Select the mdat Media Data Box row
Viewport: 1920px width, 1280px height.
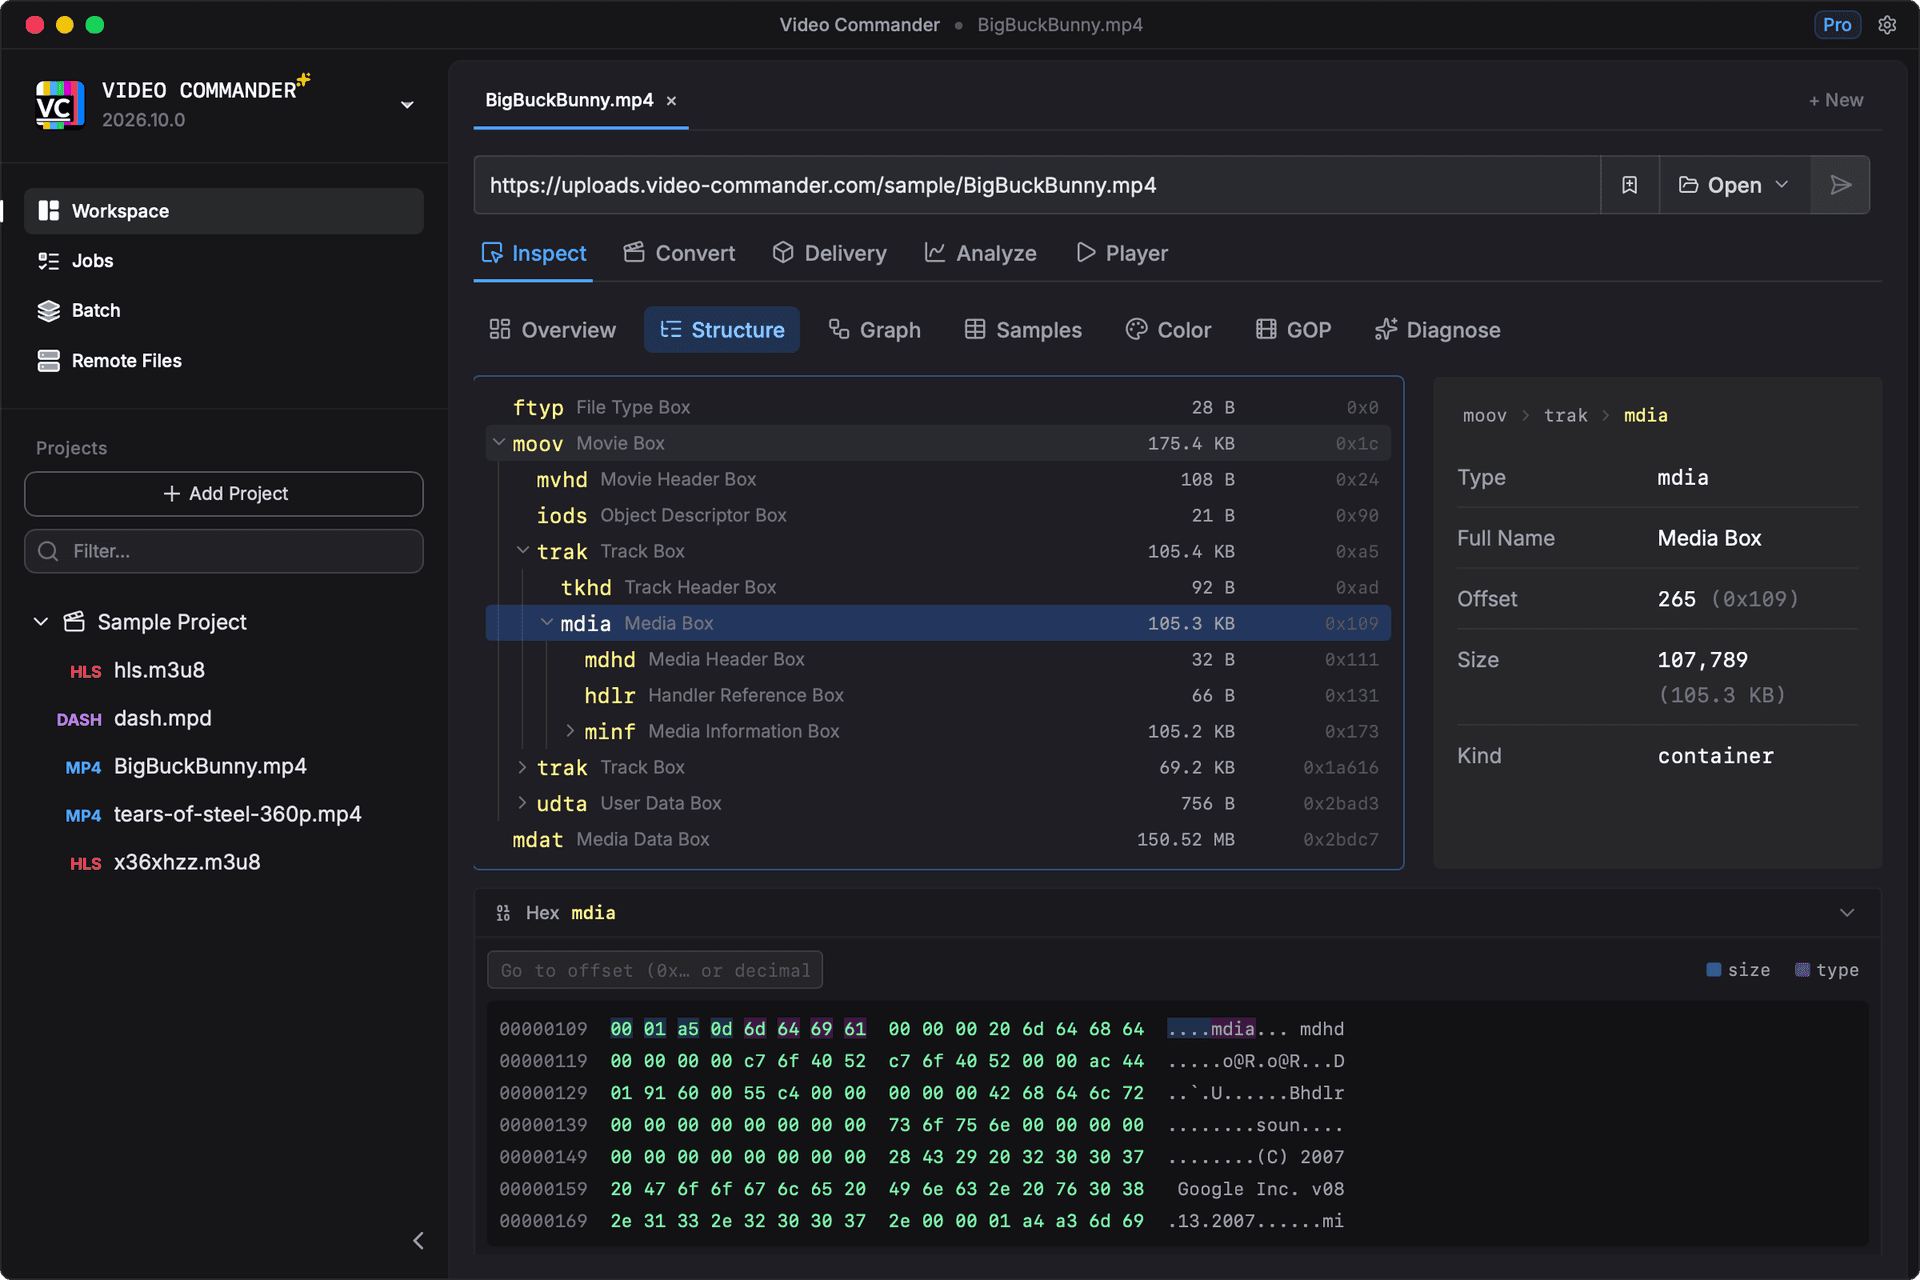pos(938,840)
